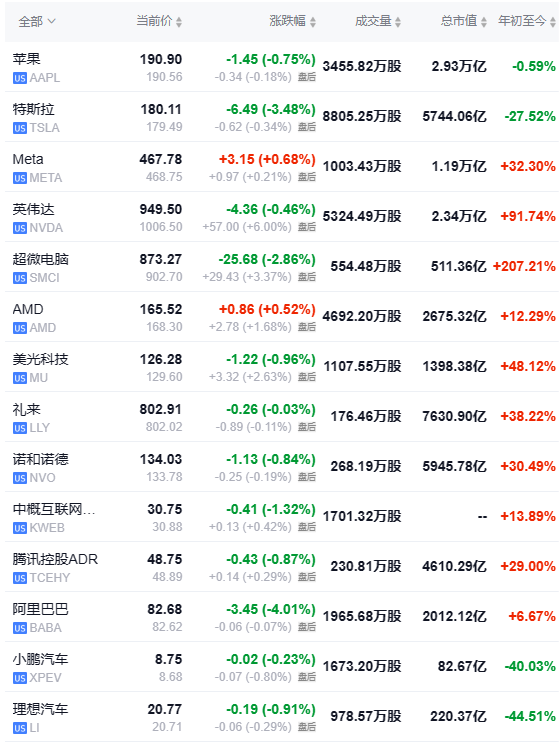Viewport: 559px width, 743px height.
Task: Open the 阿里巴巴 BABA row
Action: tap(282, 616)
